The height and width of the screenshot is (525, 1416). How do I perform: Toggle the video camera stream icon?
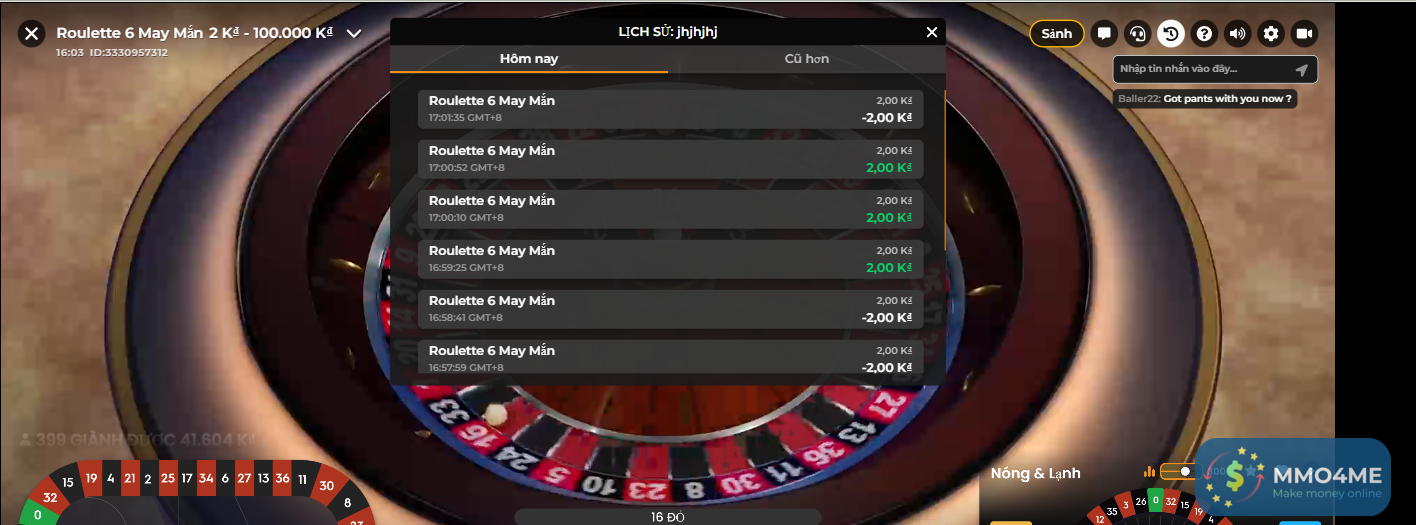click(1304, 33)
